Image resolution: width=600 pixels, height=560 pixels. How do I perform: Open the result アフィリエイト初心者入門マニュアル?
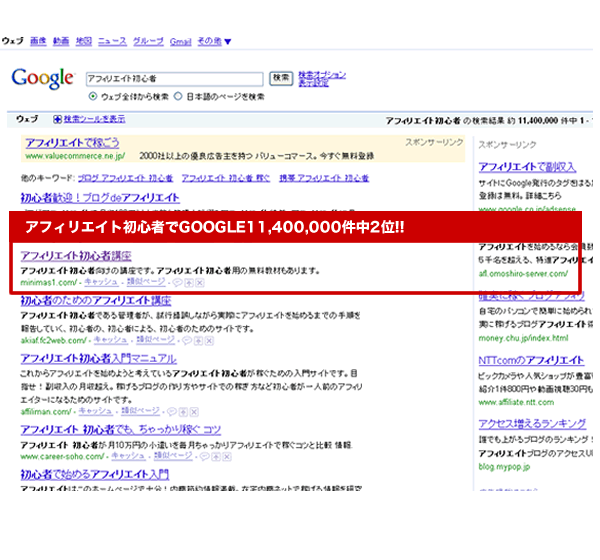tap(98, 359)
